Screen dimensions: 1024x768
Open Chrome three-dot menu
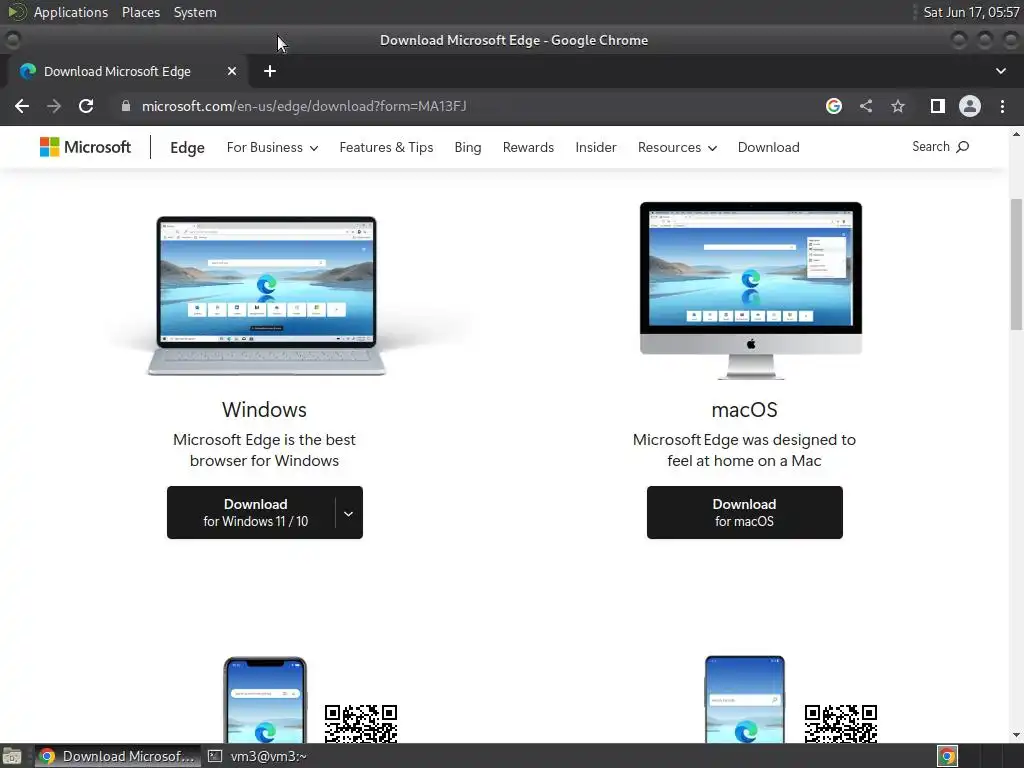(x=1002, y=106)
